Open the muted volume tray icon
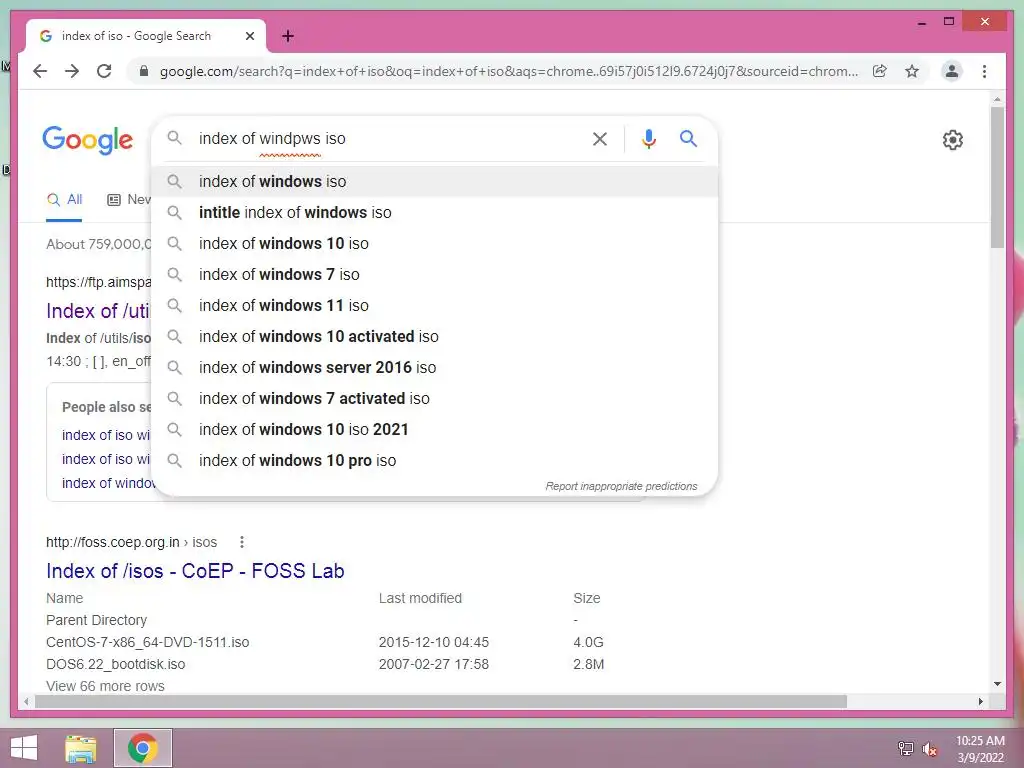Viewport: 1024px width, 768px height. [929, 749]
